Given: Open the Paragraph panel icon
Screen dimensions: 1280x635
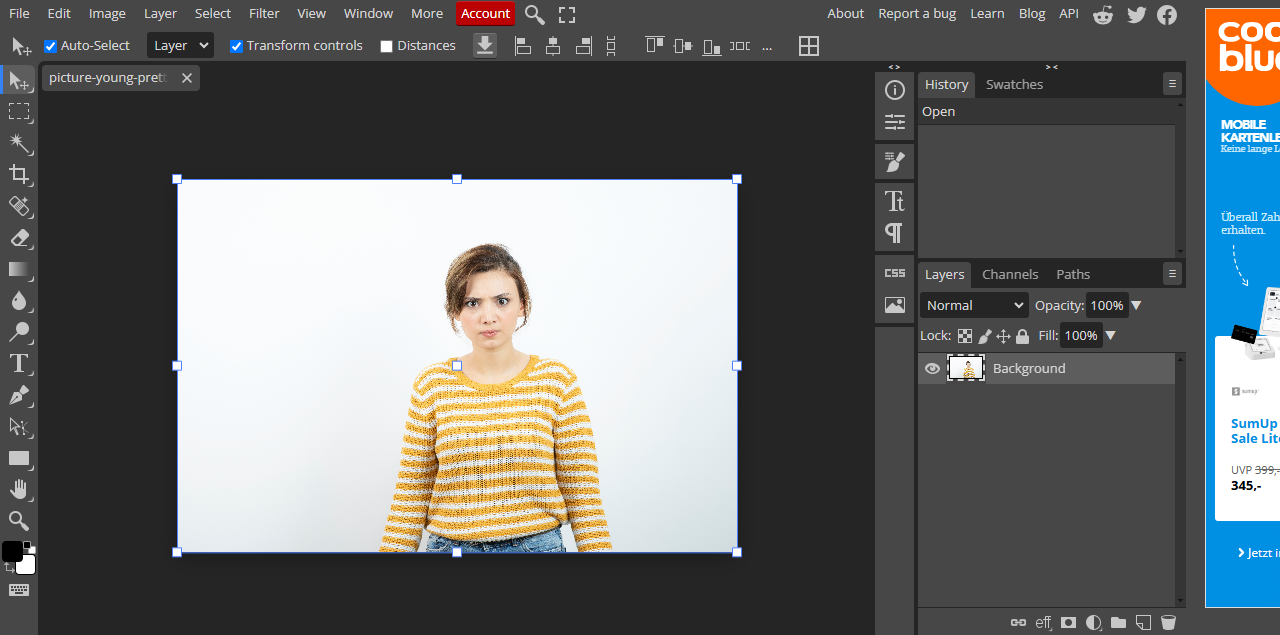Looking at the screenshot, I should (895, 233).
